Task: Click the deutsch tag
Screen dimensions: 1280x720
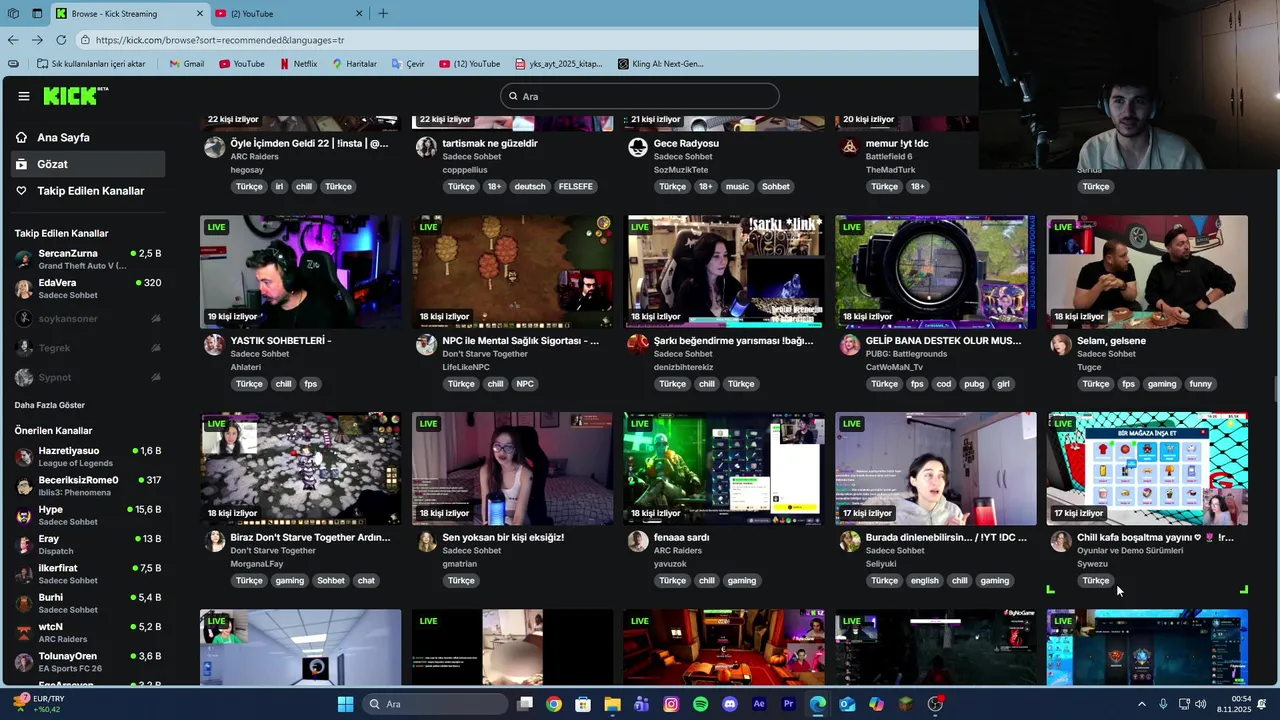Action: (x=530, y=187)
